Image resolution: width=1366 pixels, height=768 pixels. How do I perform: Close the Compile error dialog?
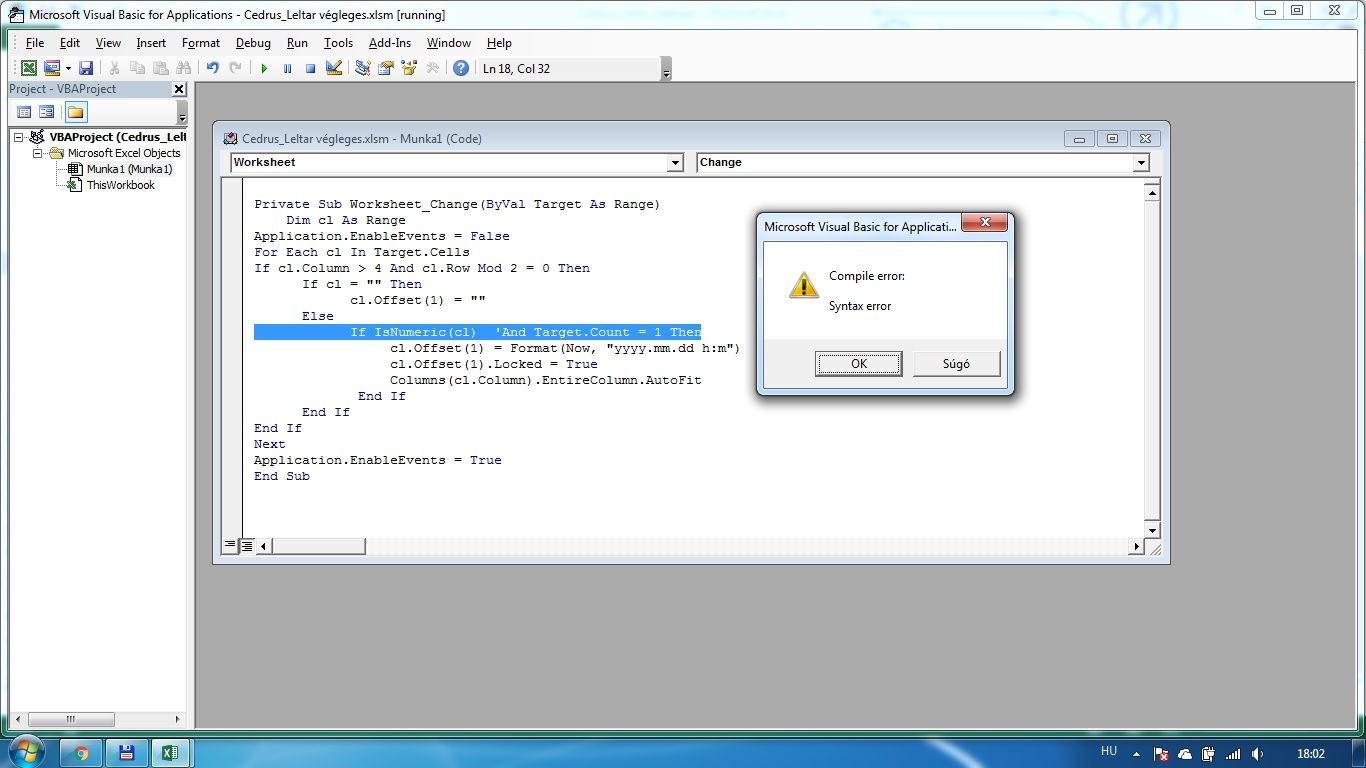click(x=986, y=223)
